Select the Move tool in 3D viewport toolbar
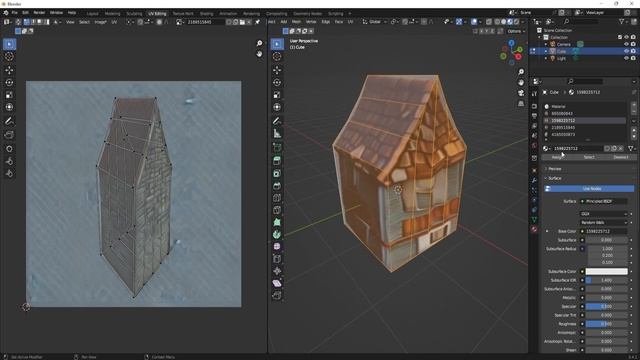The width and height of the screenshot is (640, 360). click(x=277, y=70)
